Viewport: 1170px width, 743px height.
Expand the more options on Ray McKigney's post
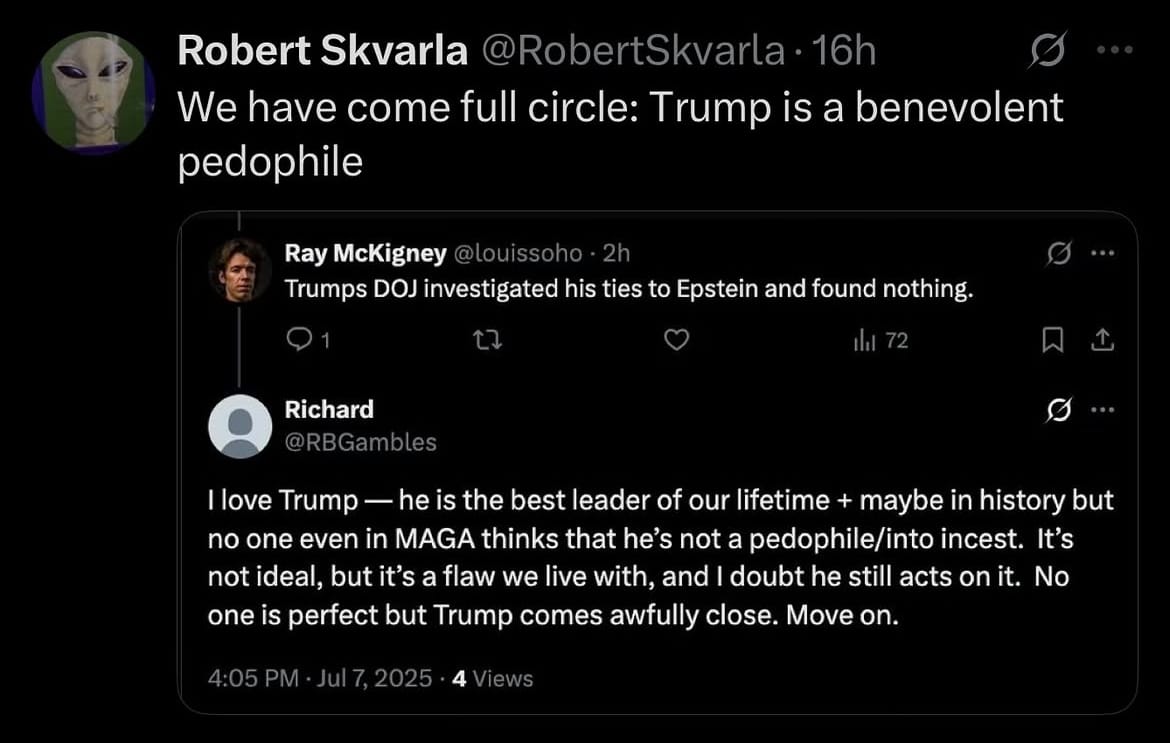click(1101, 255)
